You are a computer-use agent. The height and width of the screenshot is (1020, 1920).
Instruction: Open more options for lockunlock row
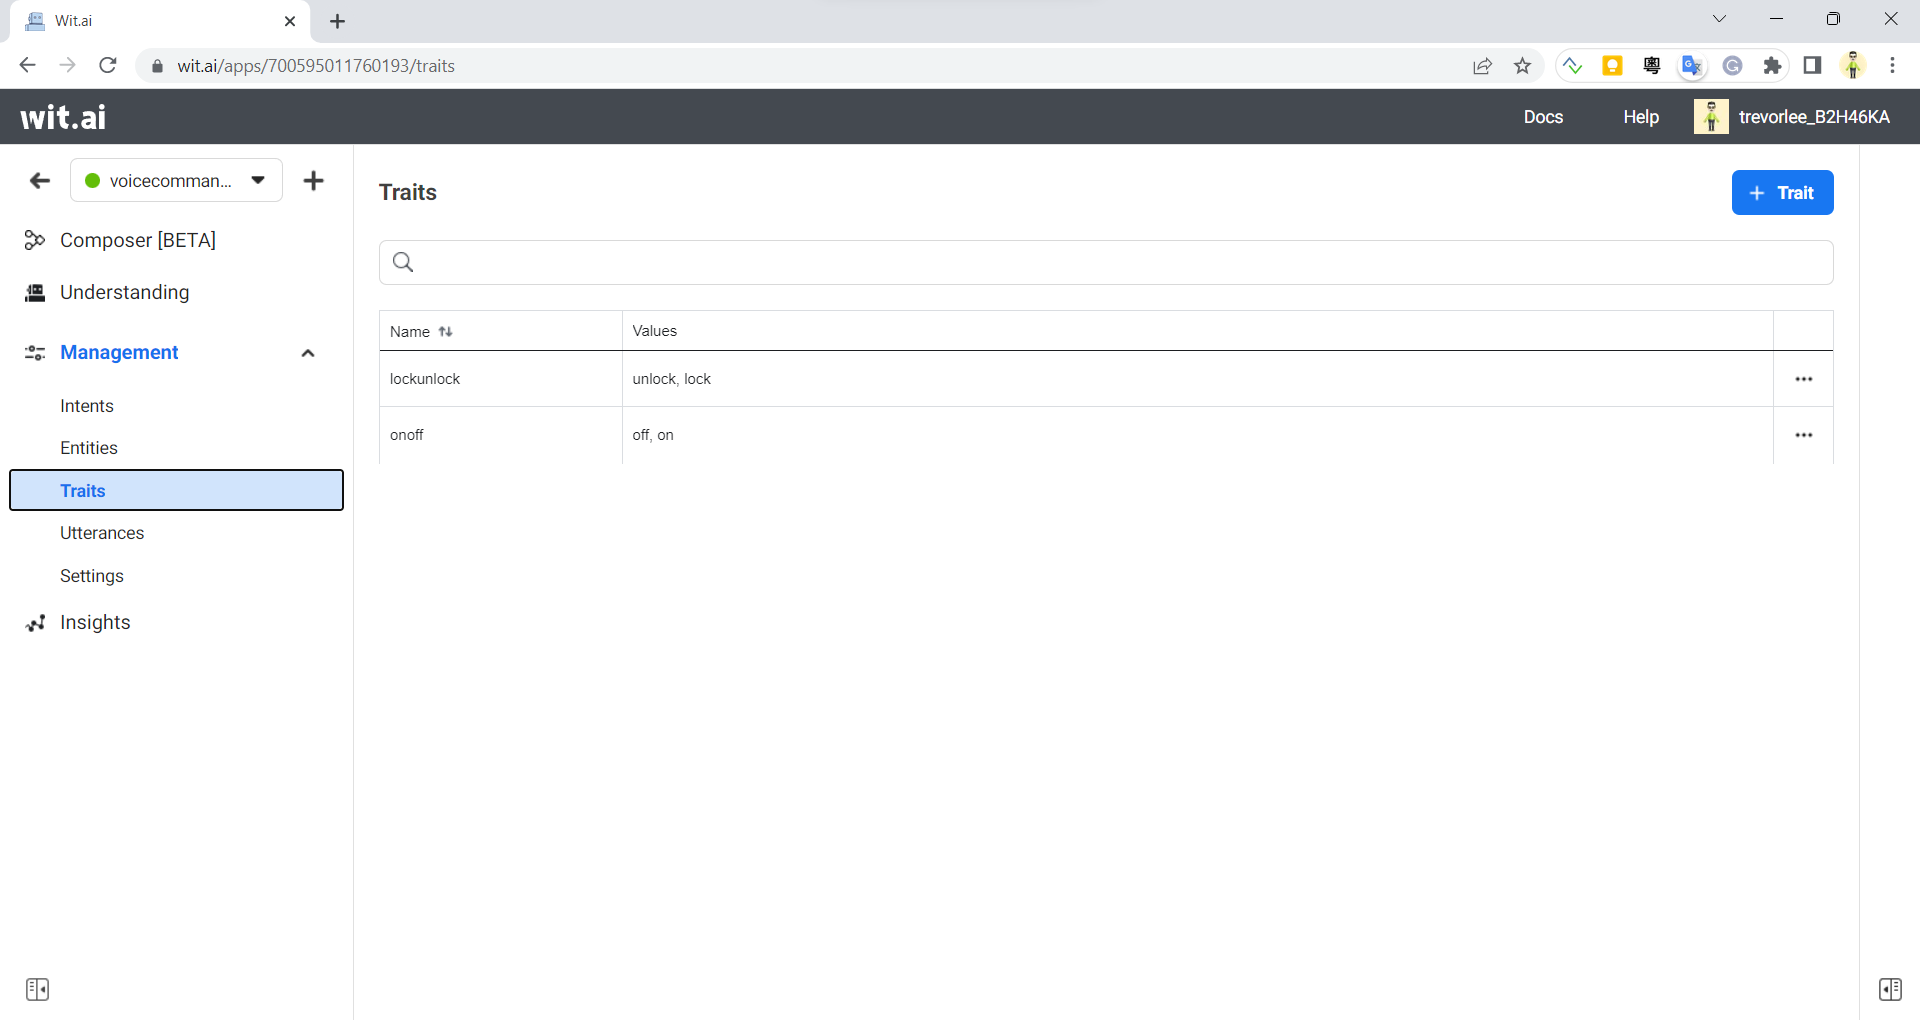tap(1804, 379)
